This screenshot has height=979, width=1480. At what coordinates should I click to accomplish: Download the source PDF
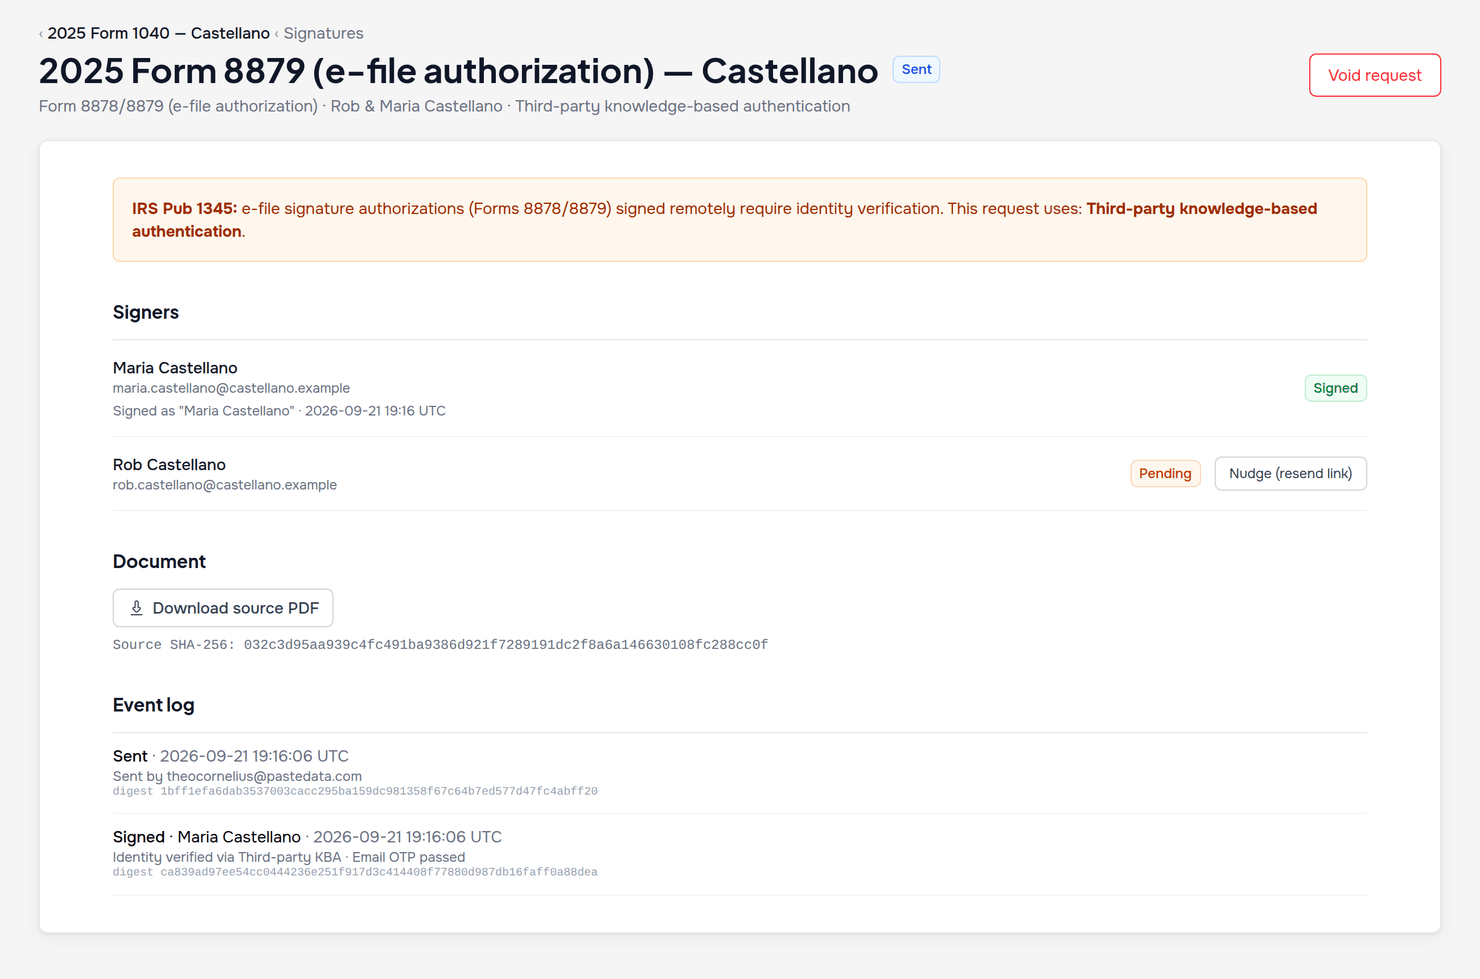click(x=223, y=608)
